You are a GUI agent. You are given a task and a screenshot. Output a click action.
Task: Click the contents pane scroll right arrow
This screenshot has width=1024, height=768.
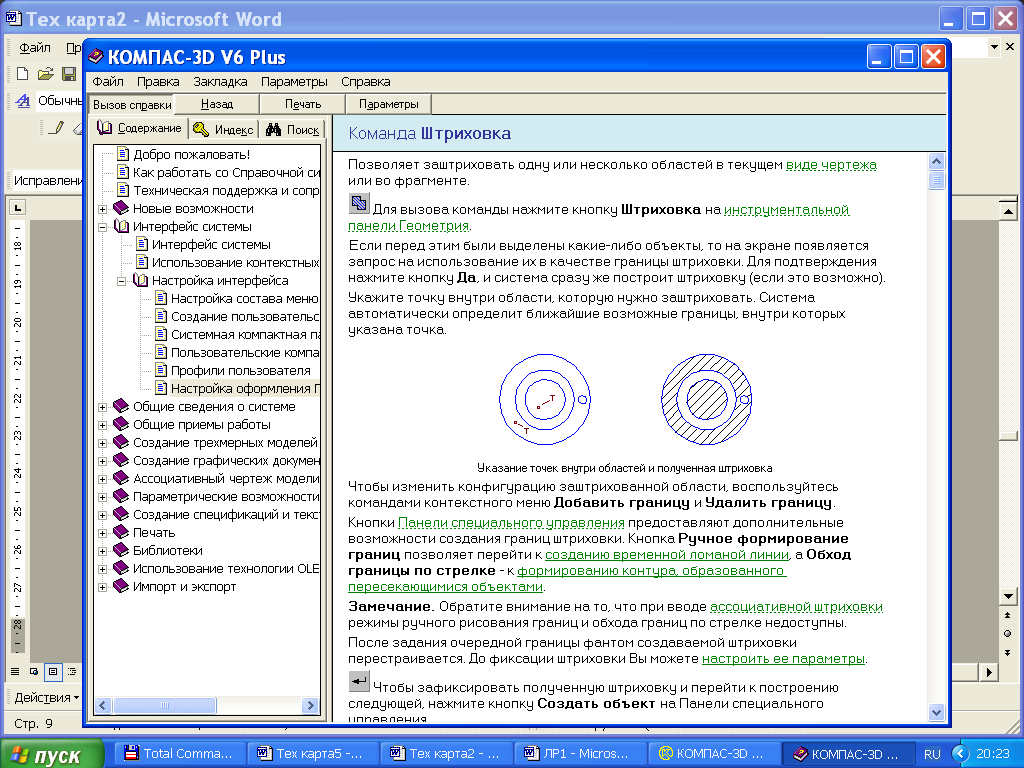point(311,705)
